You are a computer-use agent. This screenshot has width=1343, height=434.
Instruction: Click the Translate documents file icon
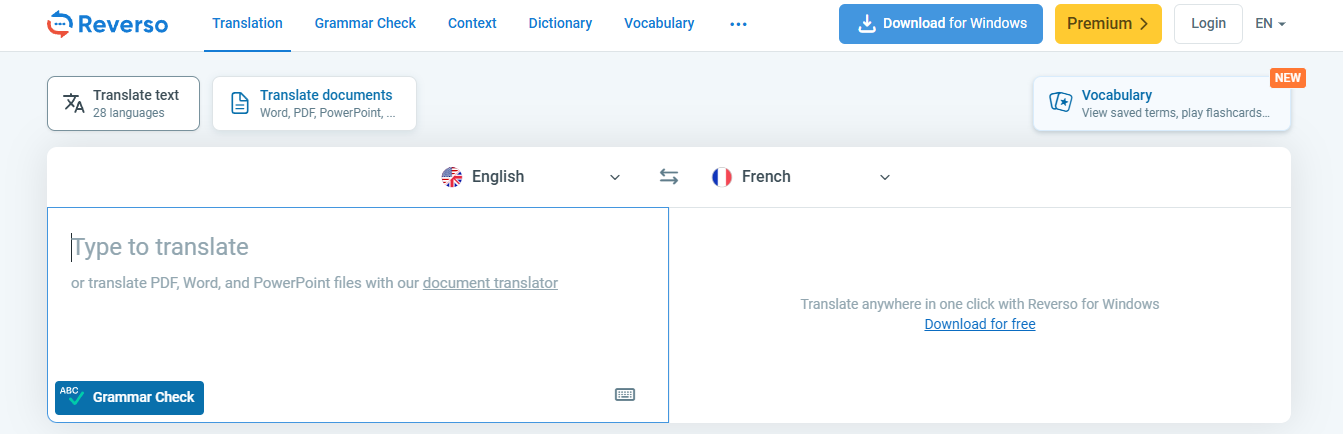(x=240, y=103)
